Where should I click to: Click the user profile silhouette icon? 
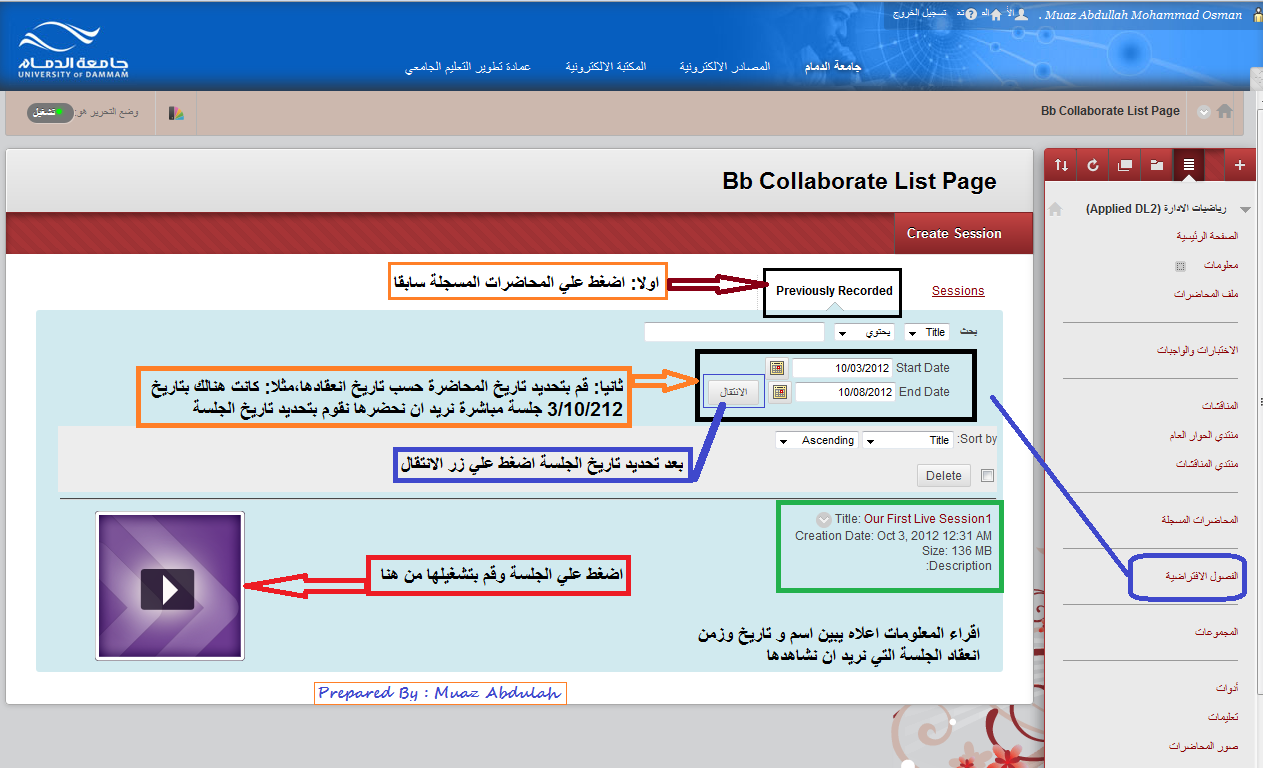click(1021, 15)
